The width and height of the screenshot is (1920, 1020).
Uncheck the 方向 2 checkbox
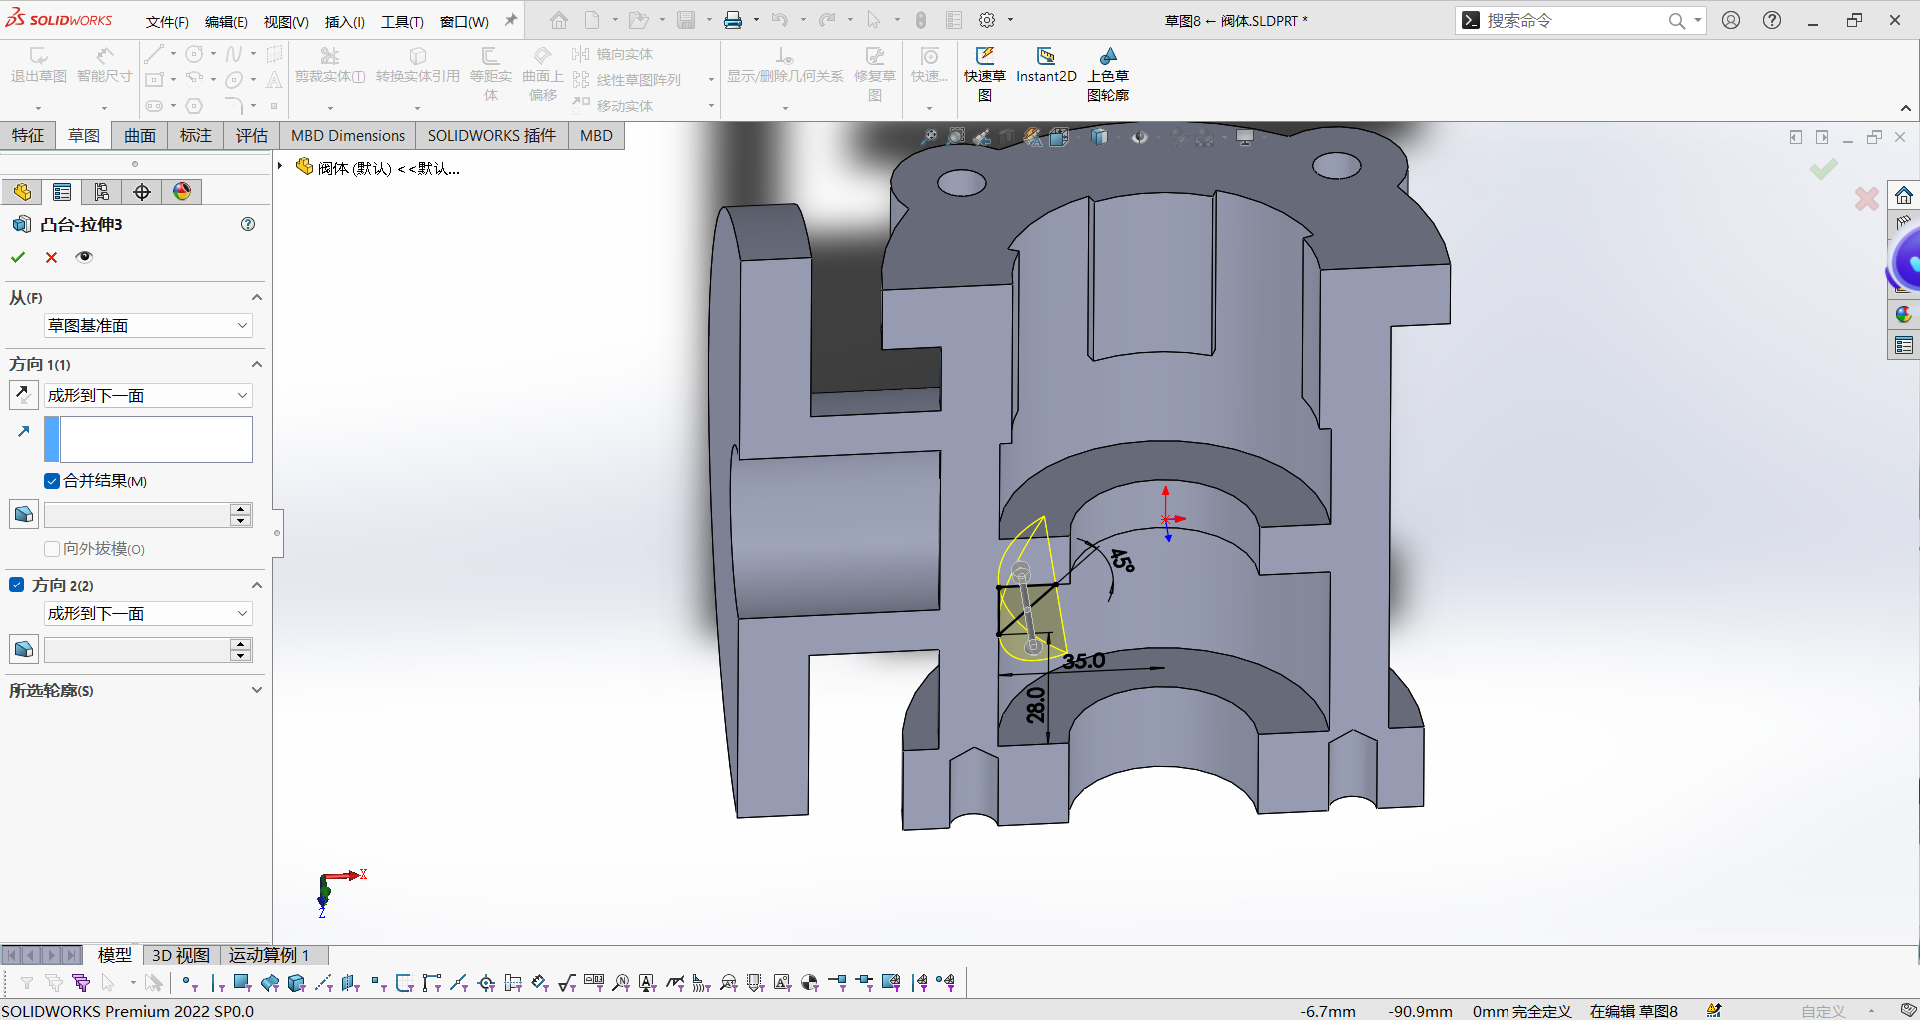pos(17,585)
